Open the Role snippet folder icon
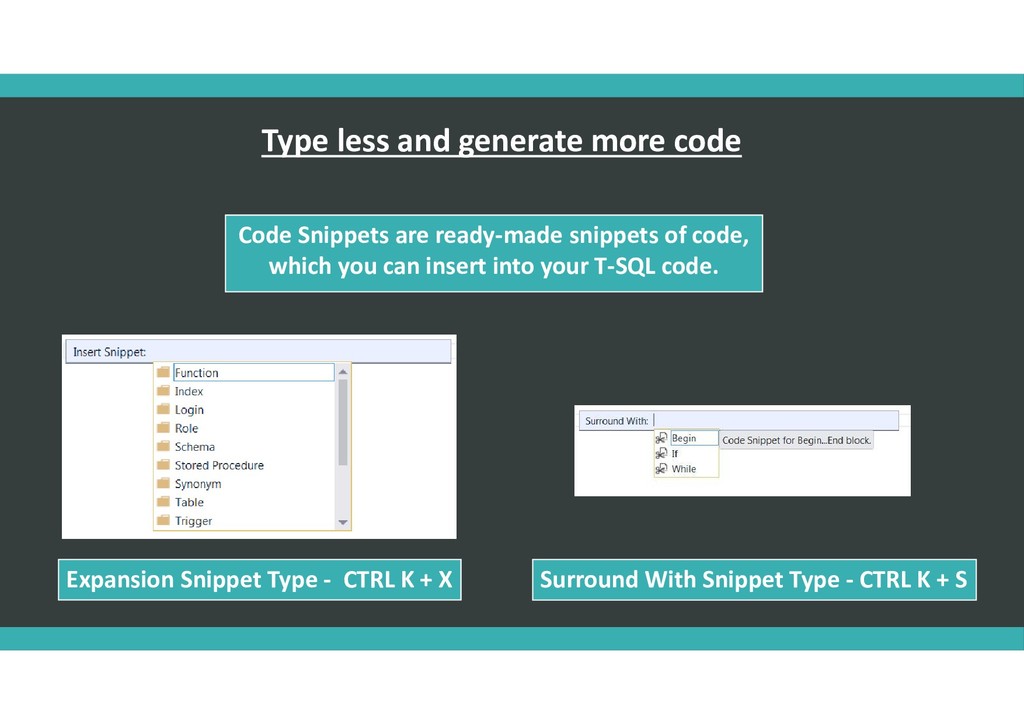Viewport: 1024px width, 724px height. [163, 428]
